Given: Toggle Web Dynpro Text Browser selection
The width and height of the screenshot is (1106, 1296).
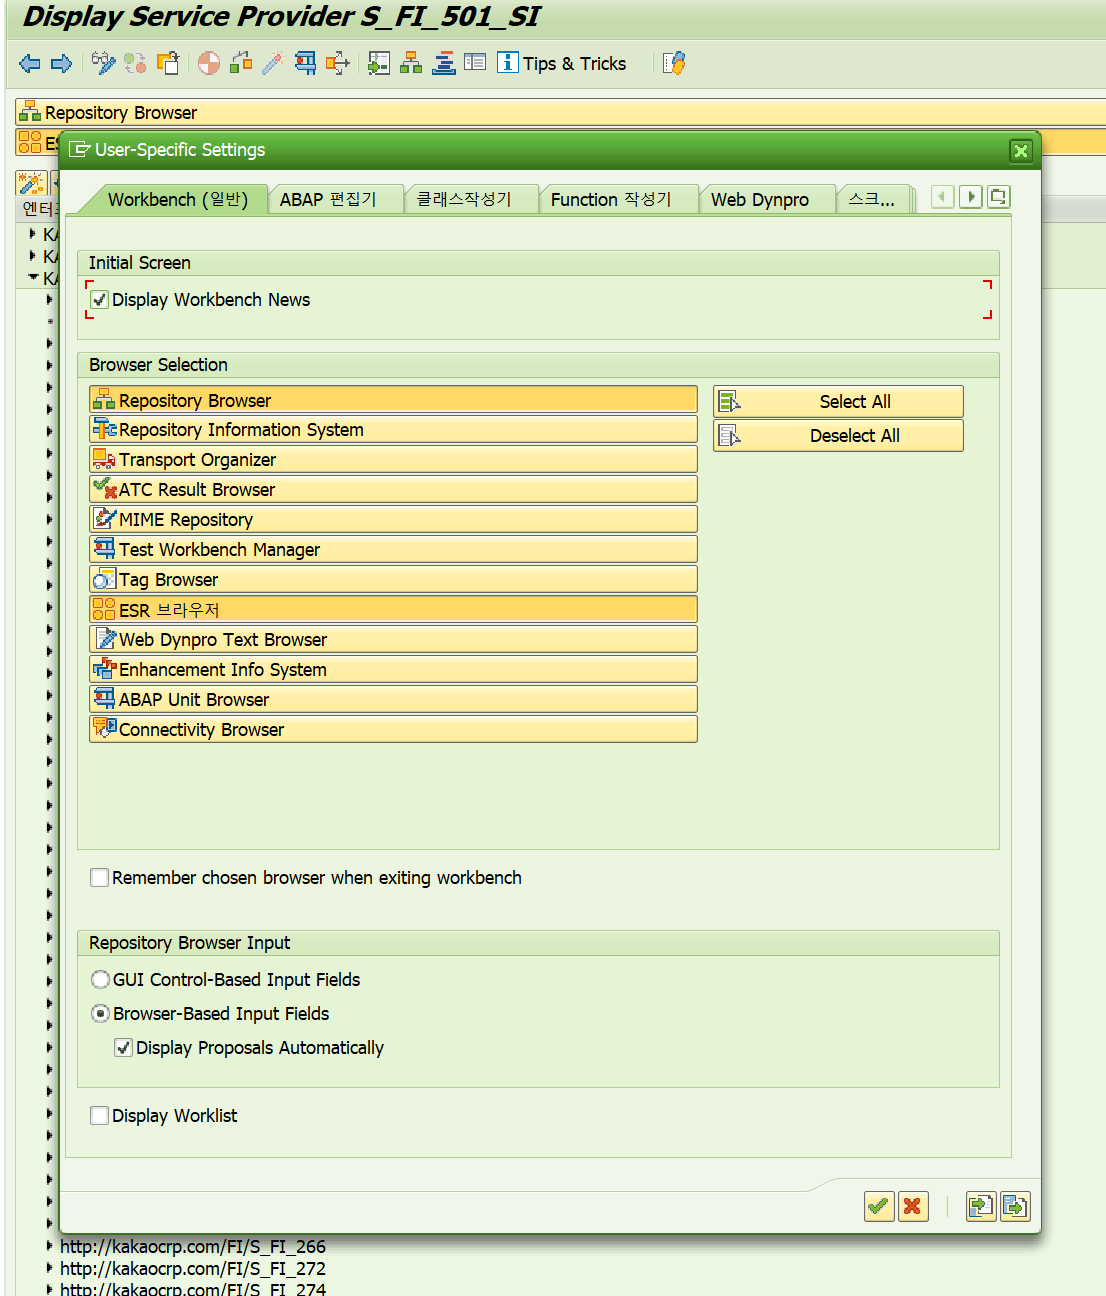Looking at the screenshot, I should pyautogui.click(x=393, y=640).
